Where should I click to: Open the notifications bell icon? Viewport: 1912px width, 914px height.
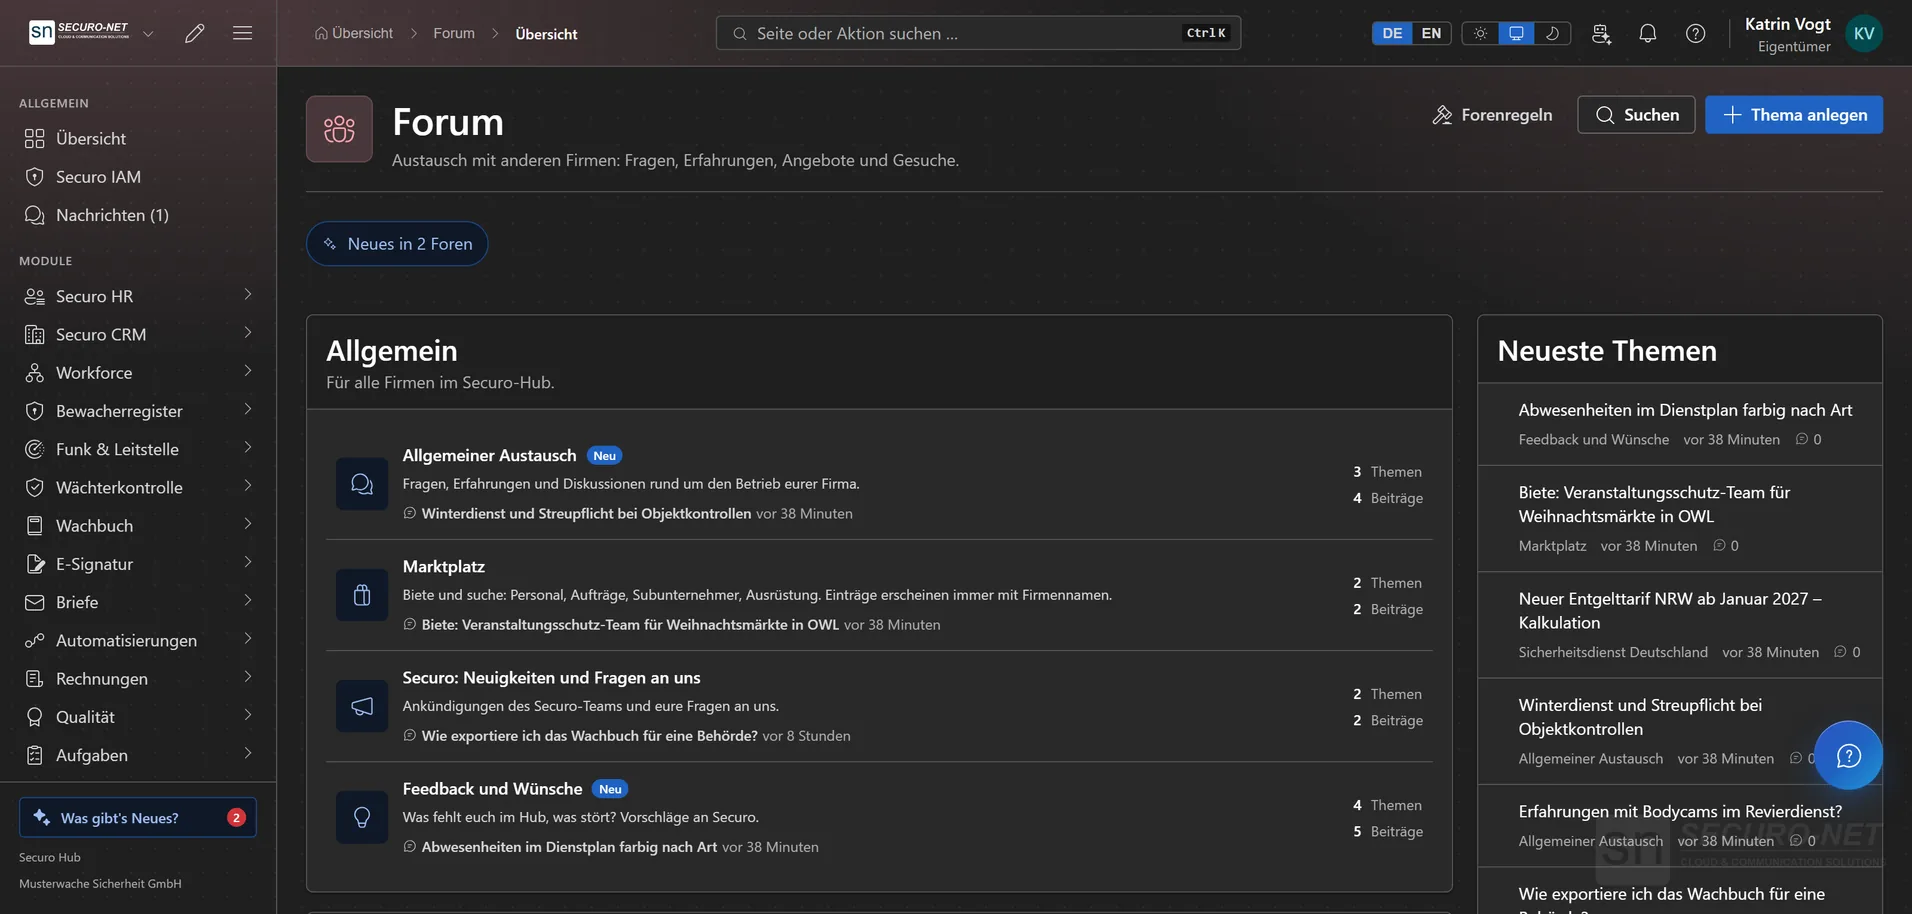pos(1648,33)
